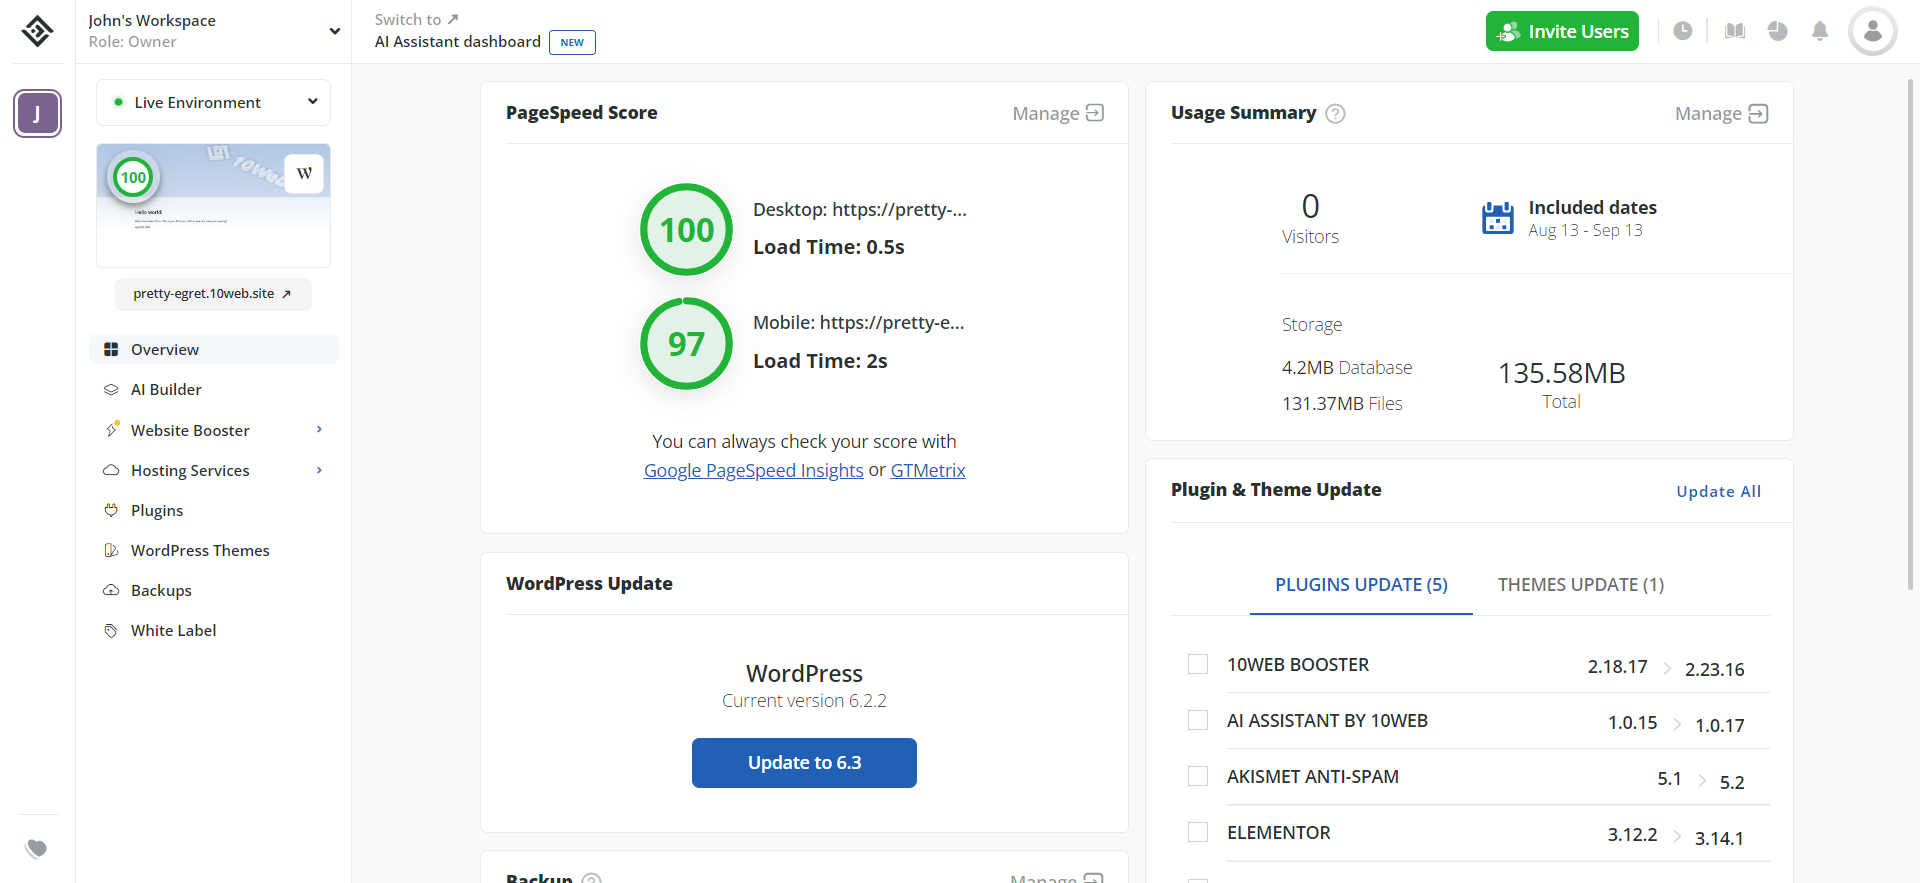
Task: Click the 135.58MB total storage value
Action: point(1561,373)
